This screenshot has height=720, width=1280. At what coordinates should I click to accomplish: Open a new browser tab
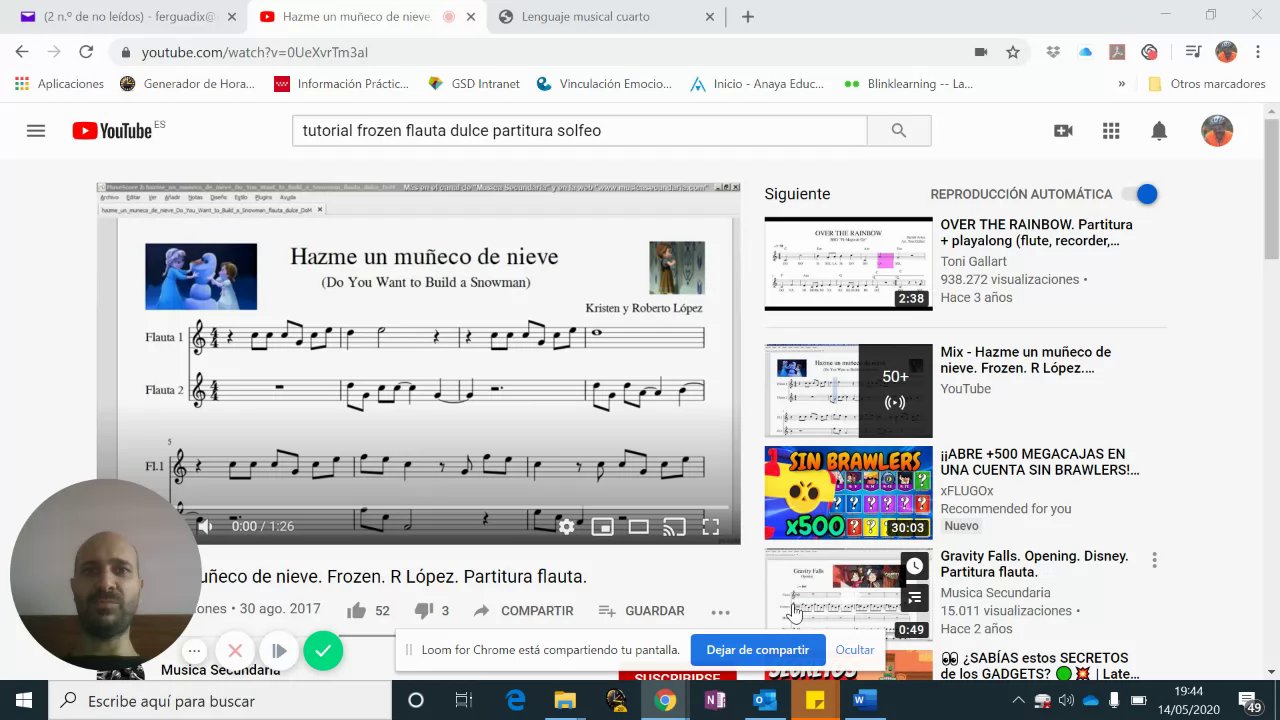(748, 16)
